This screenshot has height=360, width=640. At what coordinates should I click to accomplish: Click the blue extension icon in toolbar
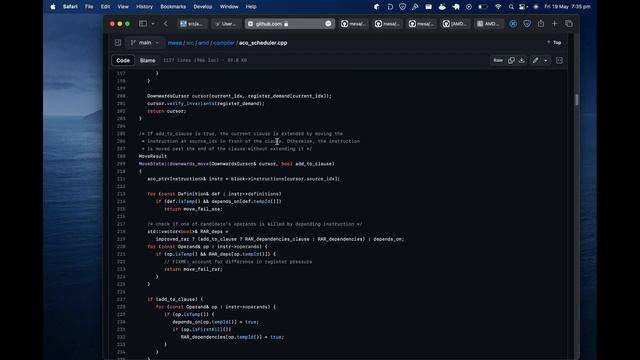point(513,24)
